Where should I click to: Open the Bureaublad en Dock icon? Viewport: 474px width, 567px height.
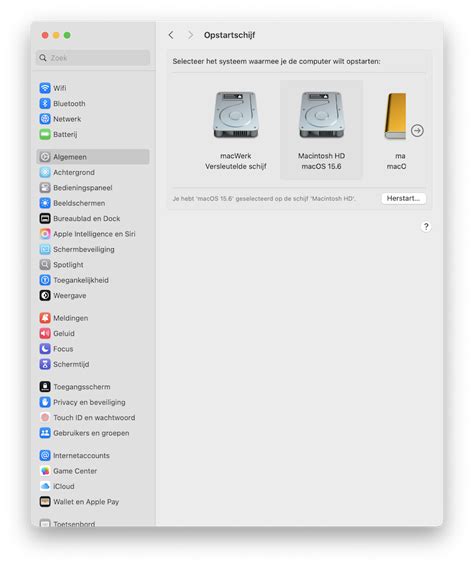coord(45,218)
